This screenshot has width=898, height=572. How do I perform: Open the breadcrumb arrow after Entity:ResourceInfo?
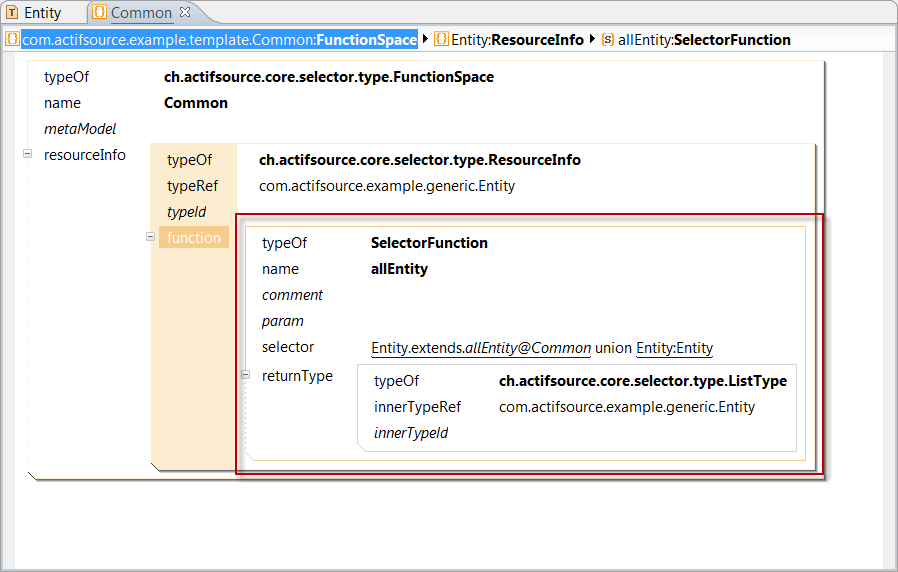click(592, 40)
